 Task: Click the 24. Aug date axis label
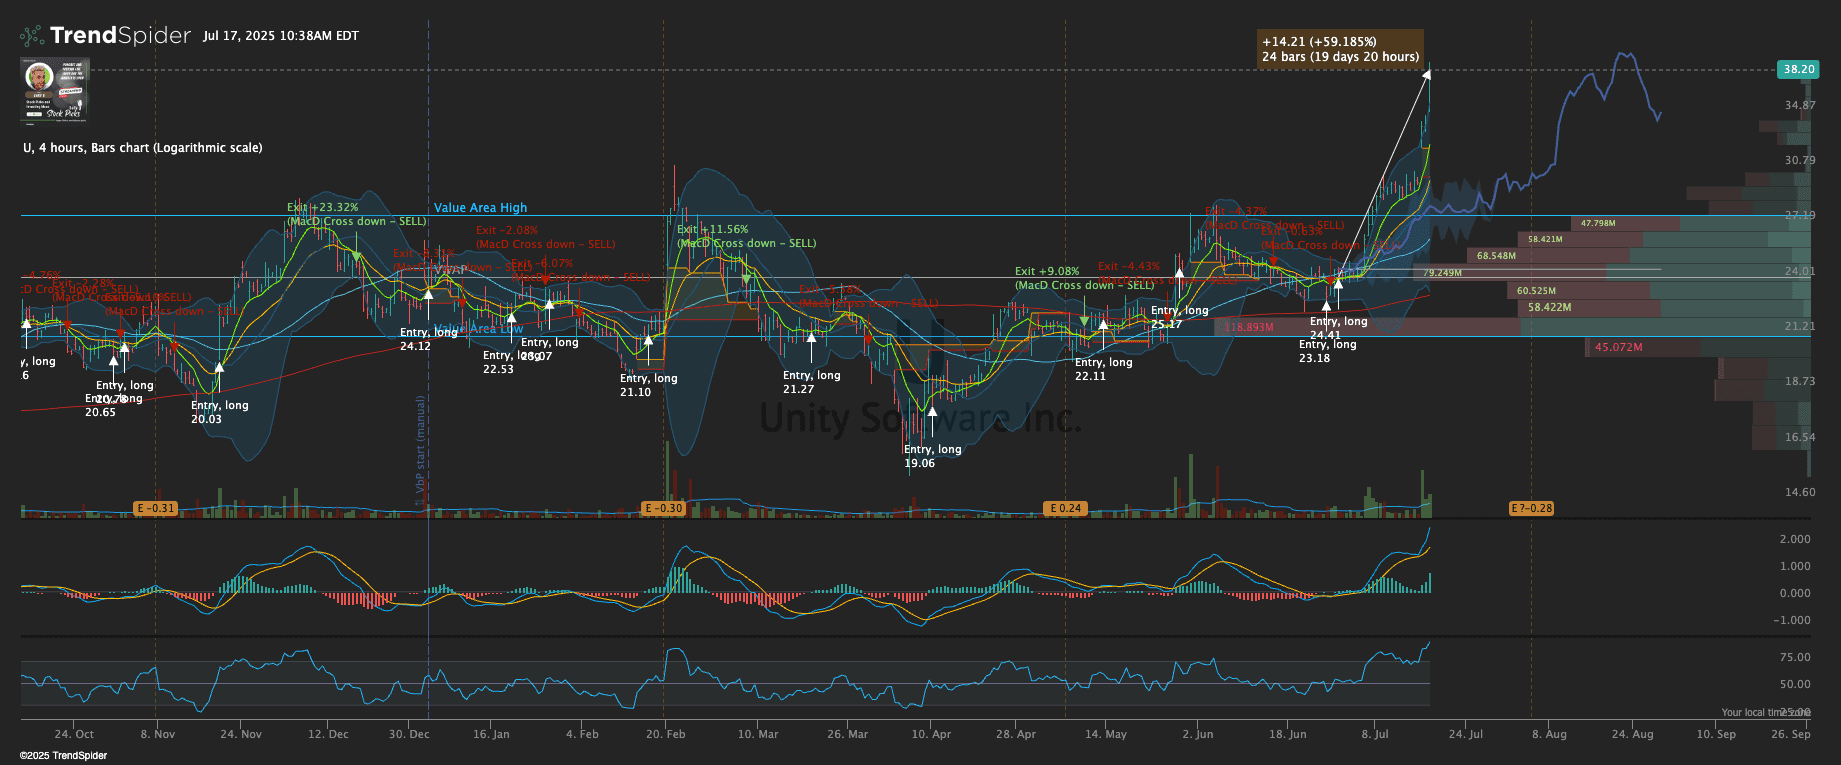point(1632,734)
